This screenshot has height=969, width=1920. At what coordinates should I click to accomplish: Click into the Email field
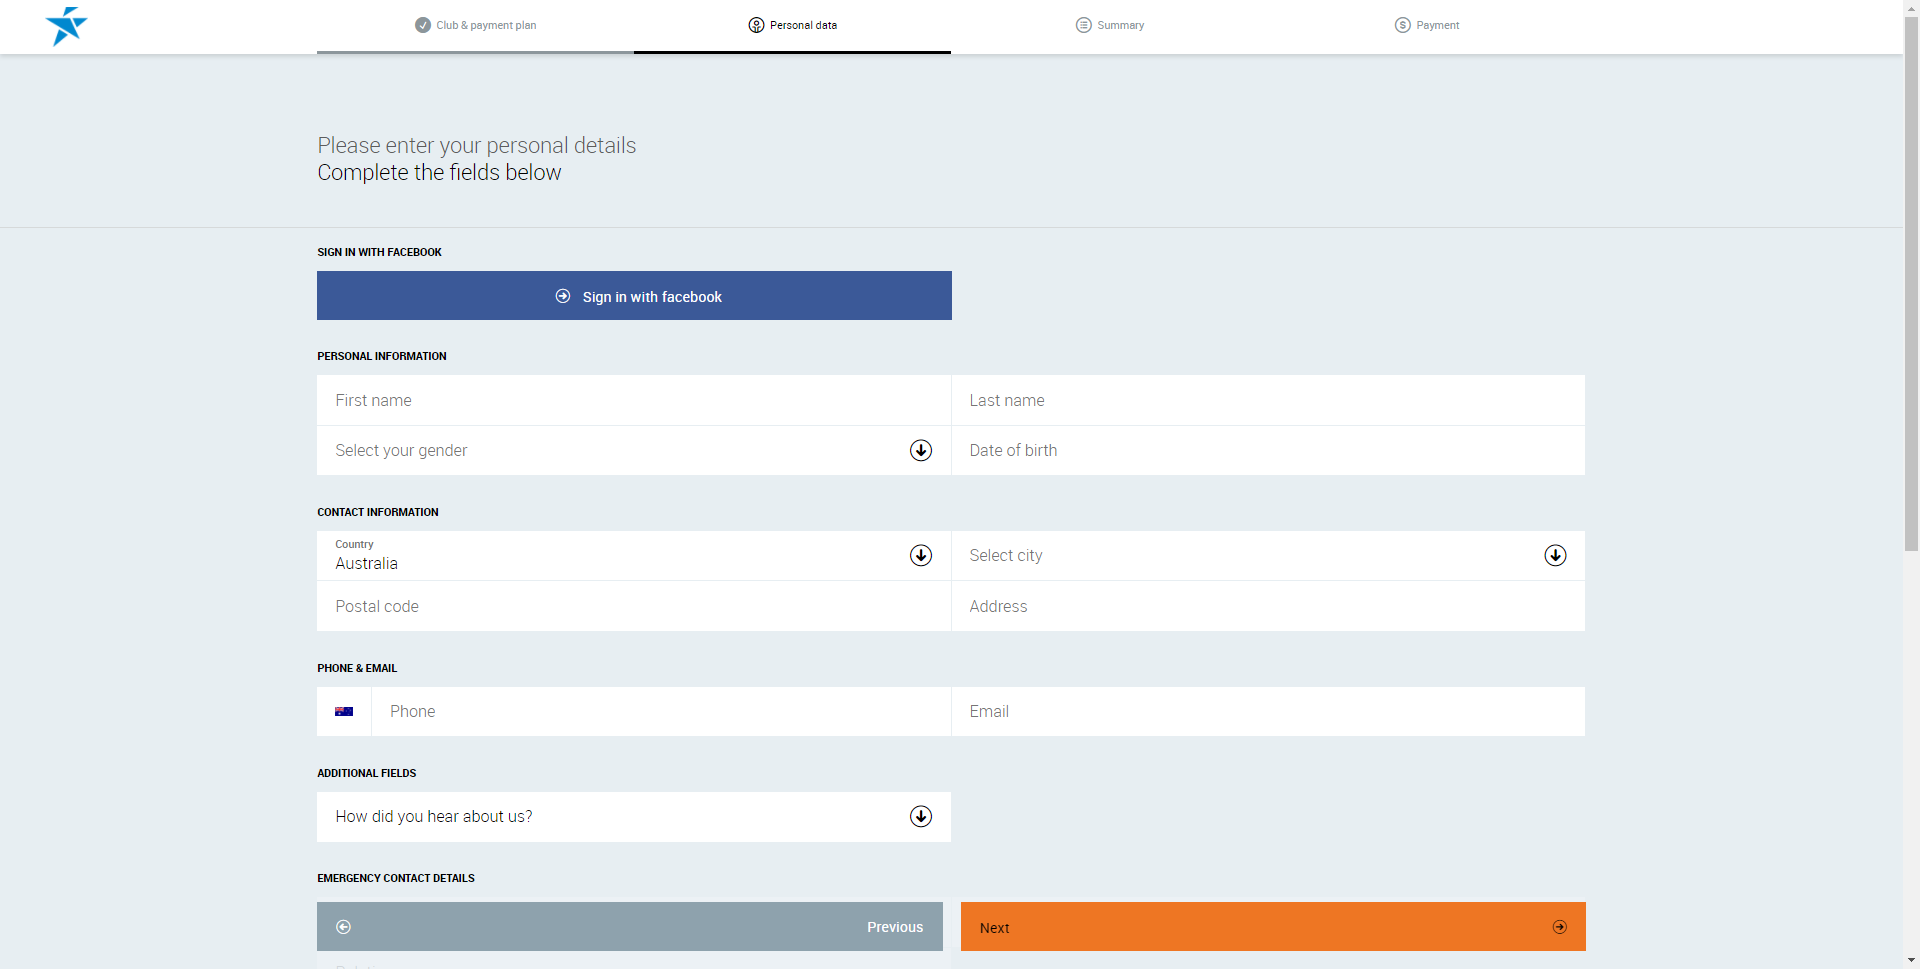(x=1267, y=712)
